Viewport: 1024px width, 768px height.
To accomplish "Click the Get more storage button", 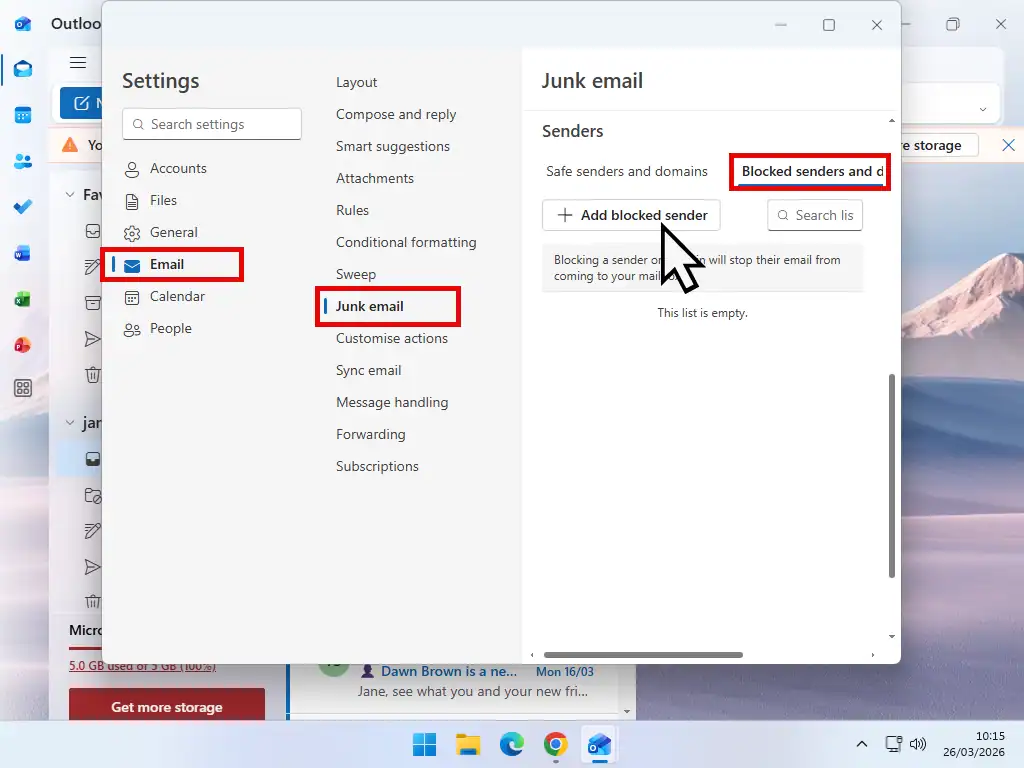I will click(x=166, y=706).
